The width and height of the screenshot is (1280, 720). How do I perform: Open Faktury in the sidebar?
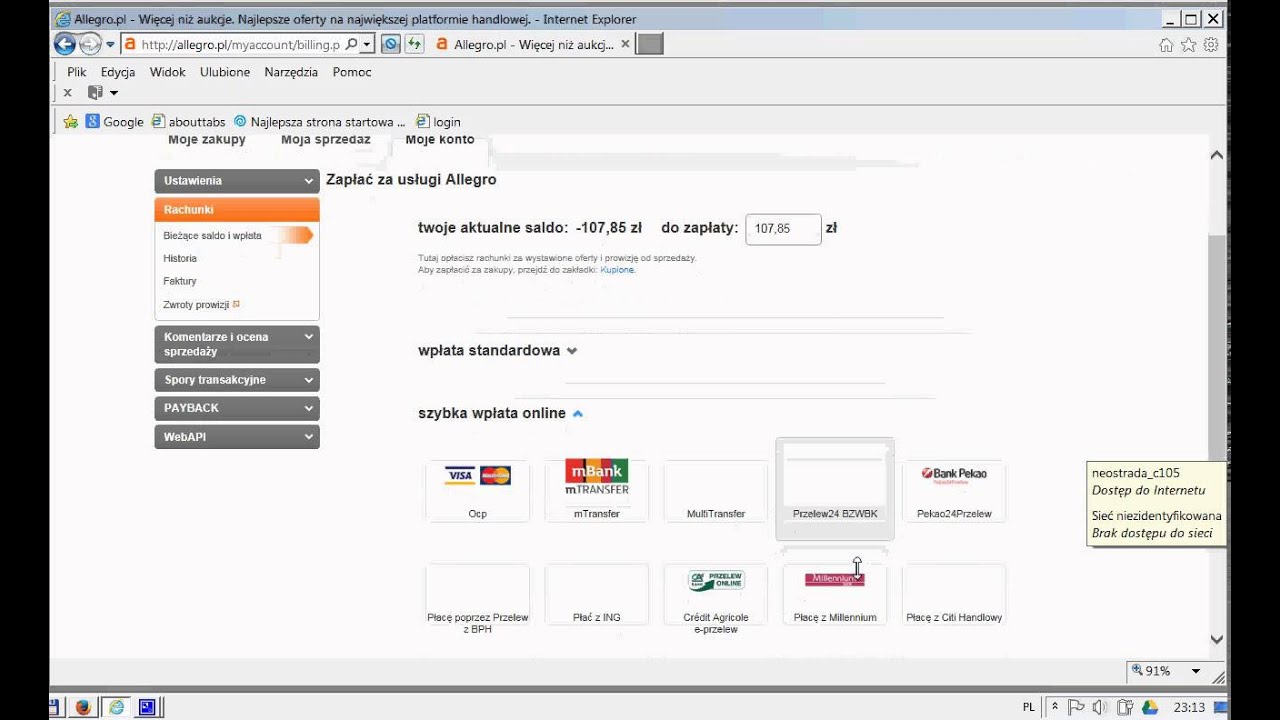180,281
